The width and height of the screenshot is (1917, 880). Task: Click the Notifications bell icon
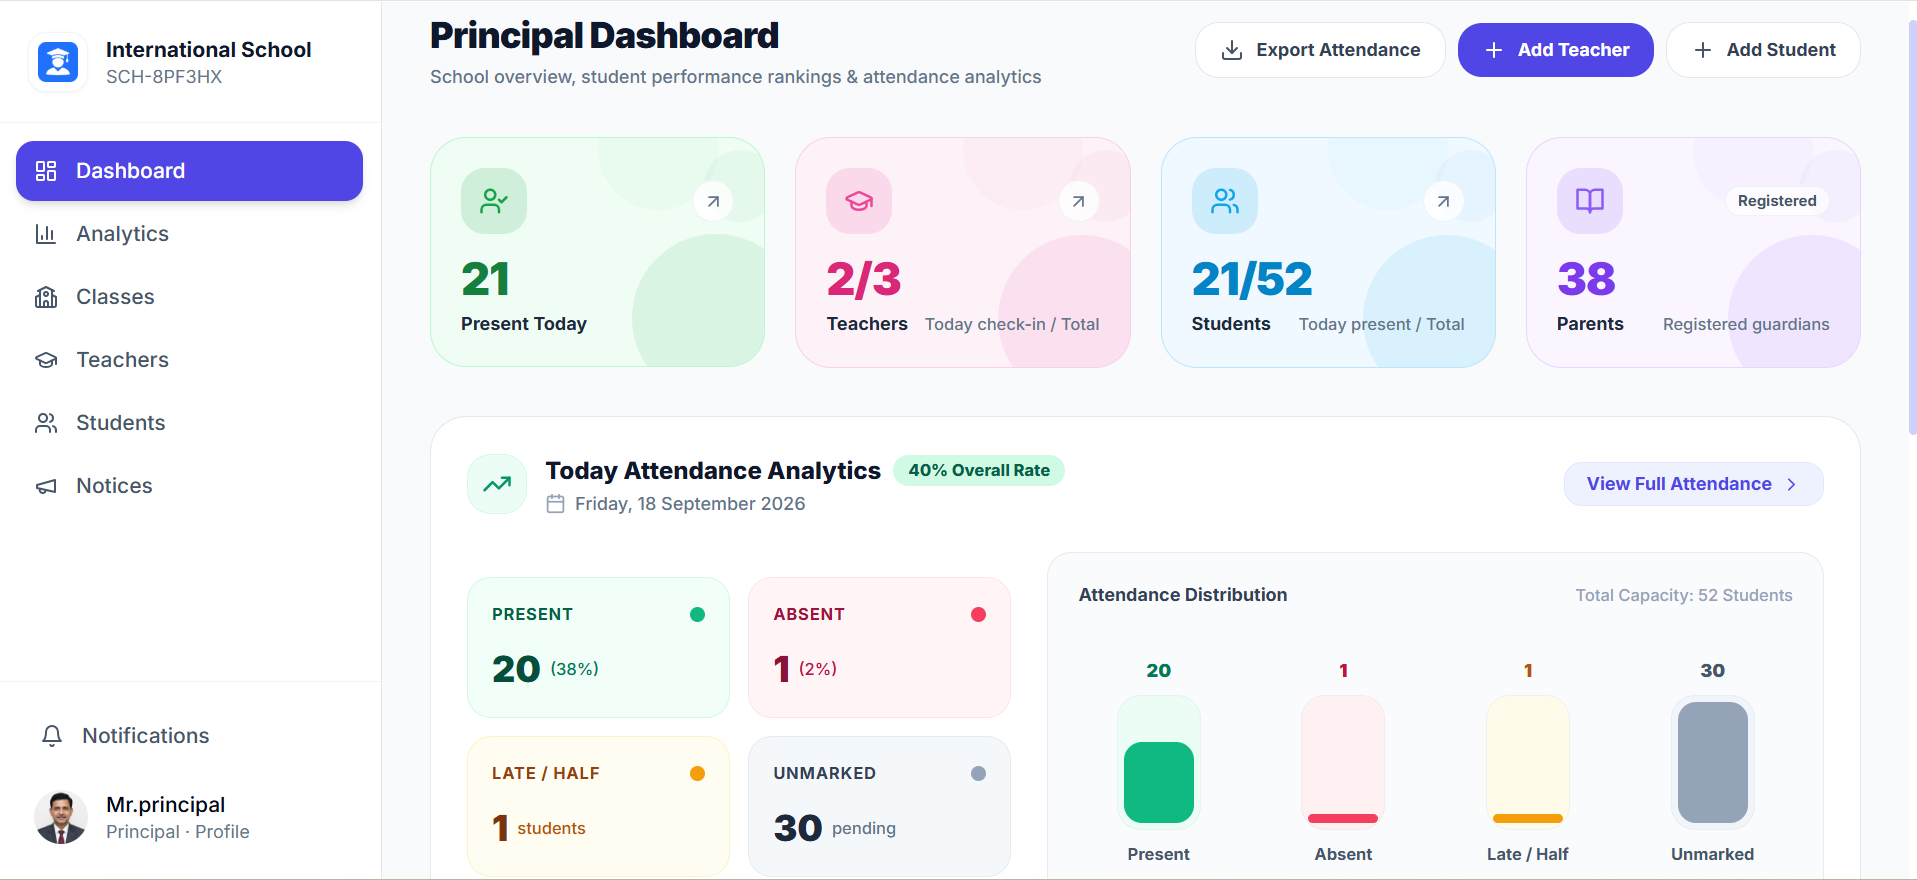tap(52, 736)
